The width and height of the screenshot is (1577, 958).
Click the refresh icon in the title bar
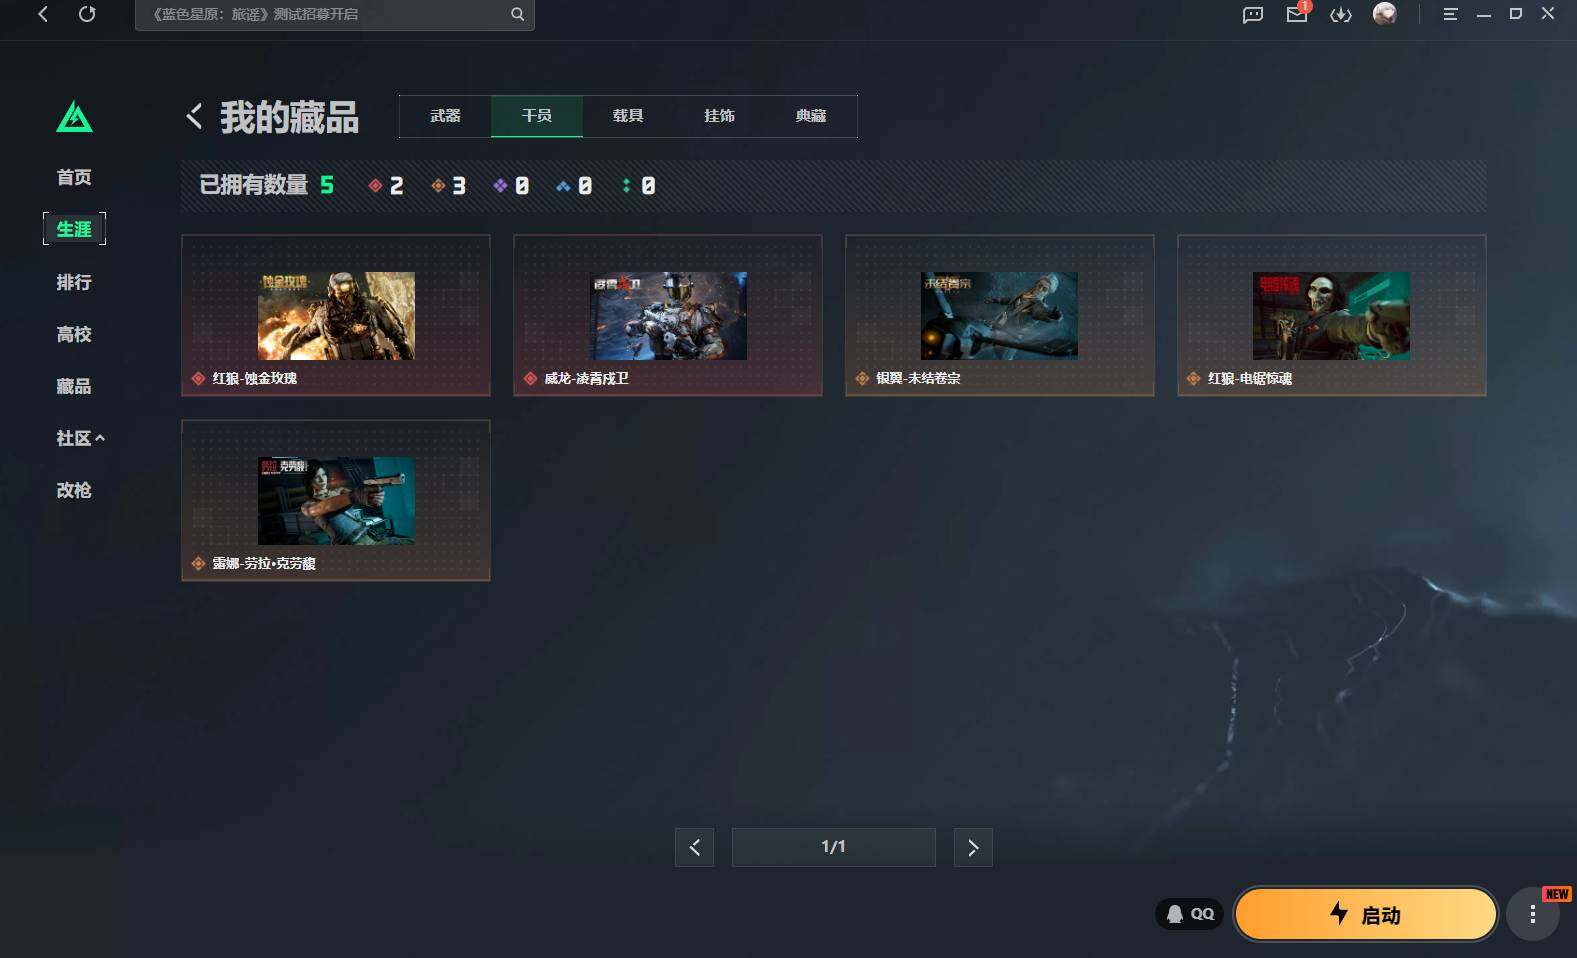click(87, 14)
